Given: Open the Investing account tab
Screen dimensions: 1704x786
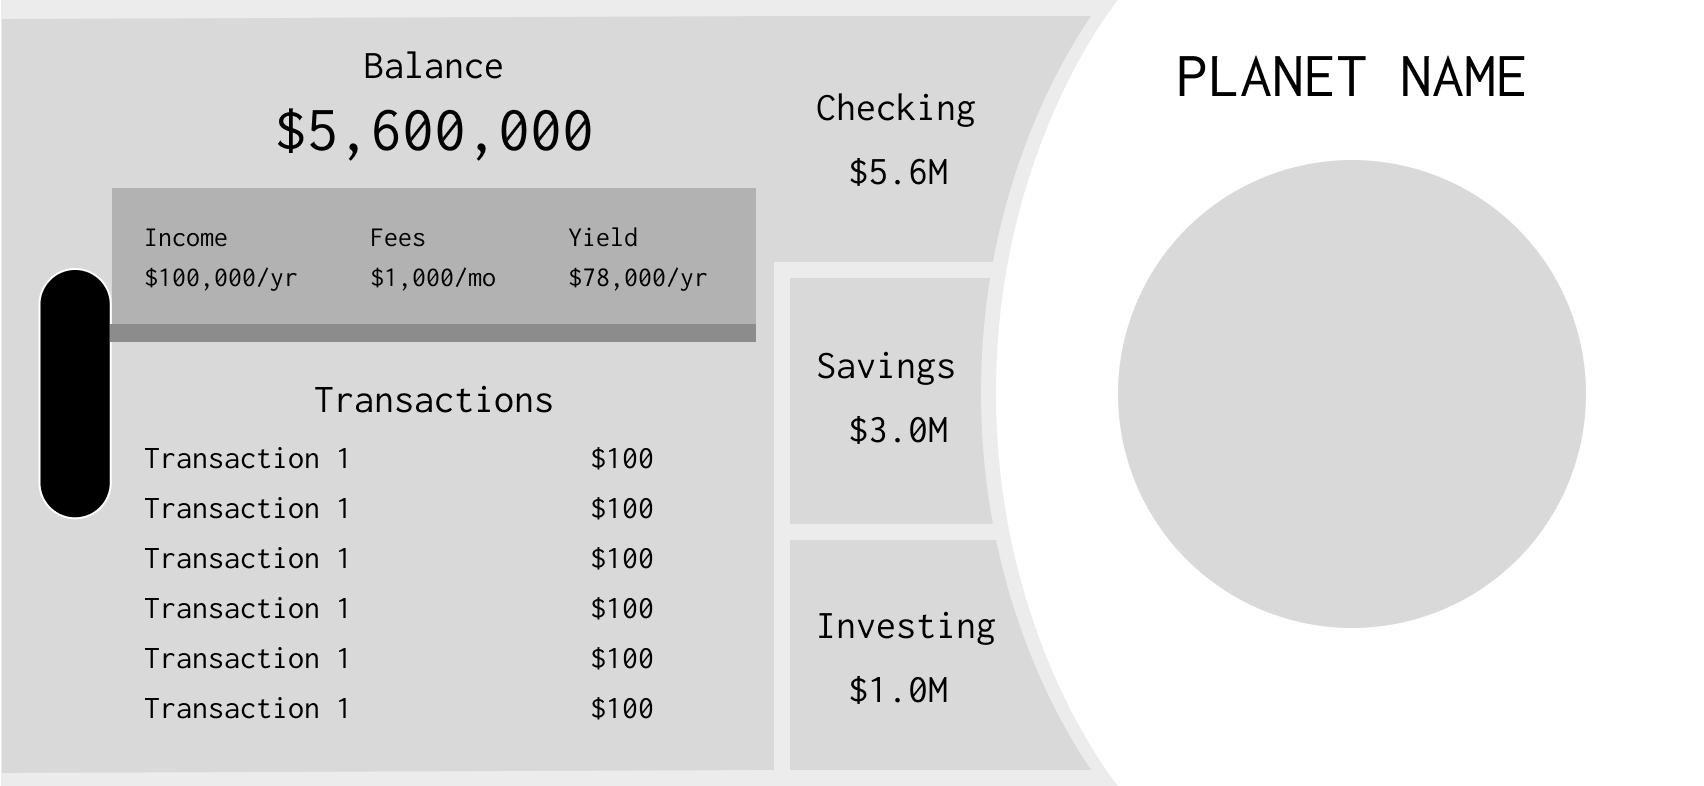Looking at the screenshot, I should click(x=900, y=656).
